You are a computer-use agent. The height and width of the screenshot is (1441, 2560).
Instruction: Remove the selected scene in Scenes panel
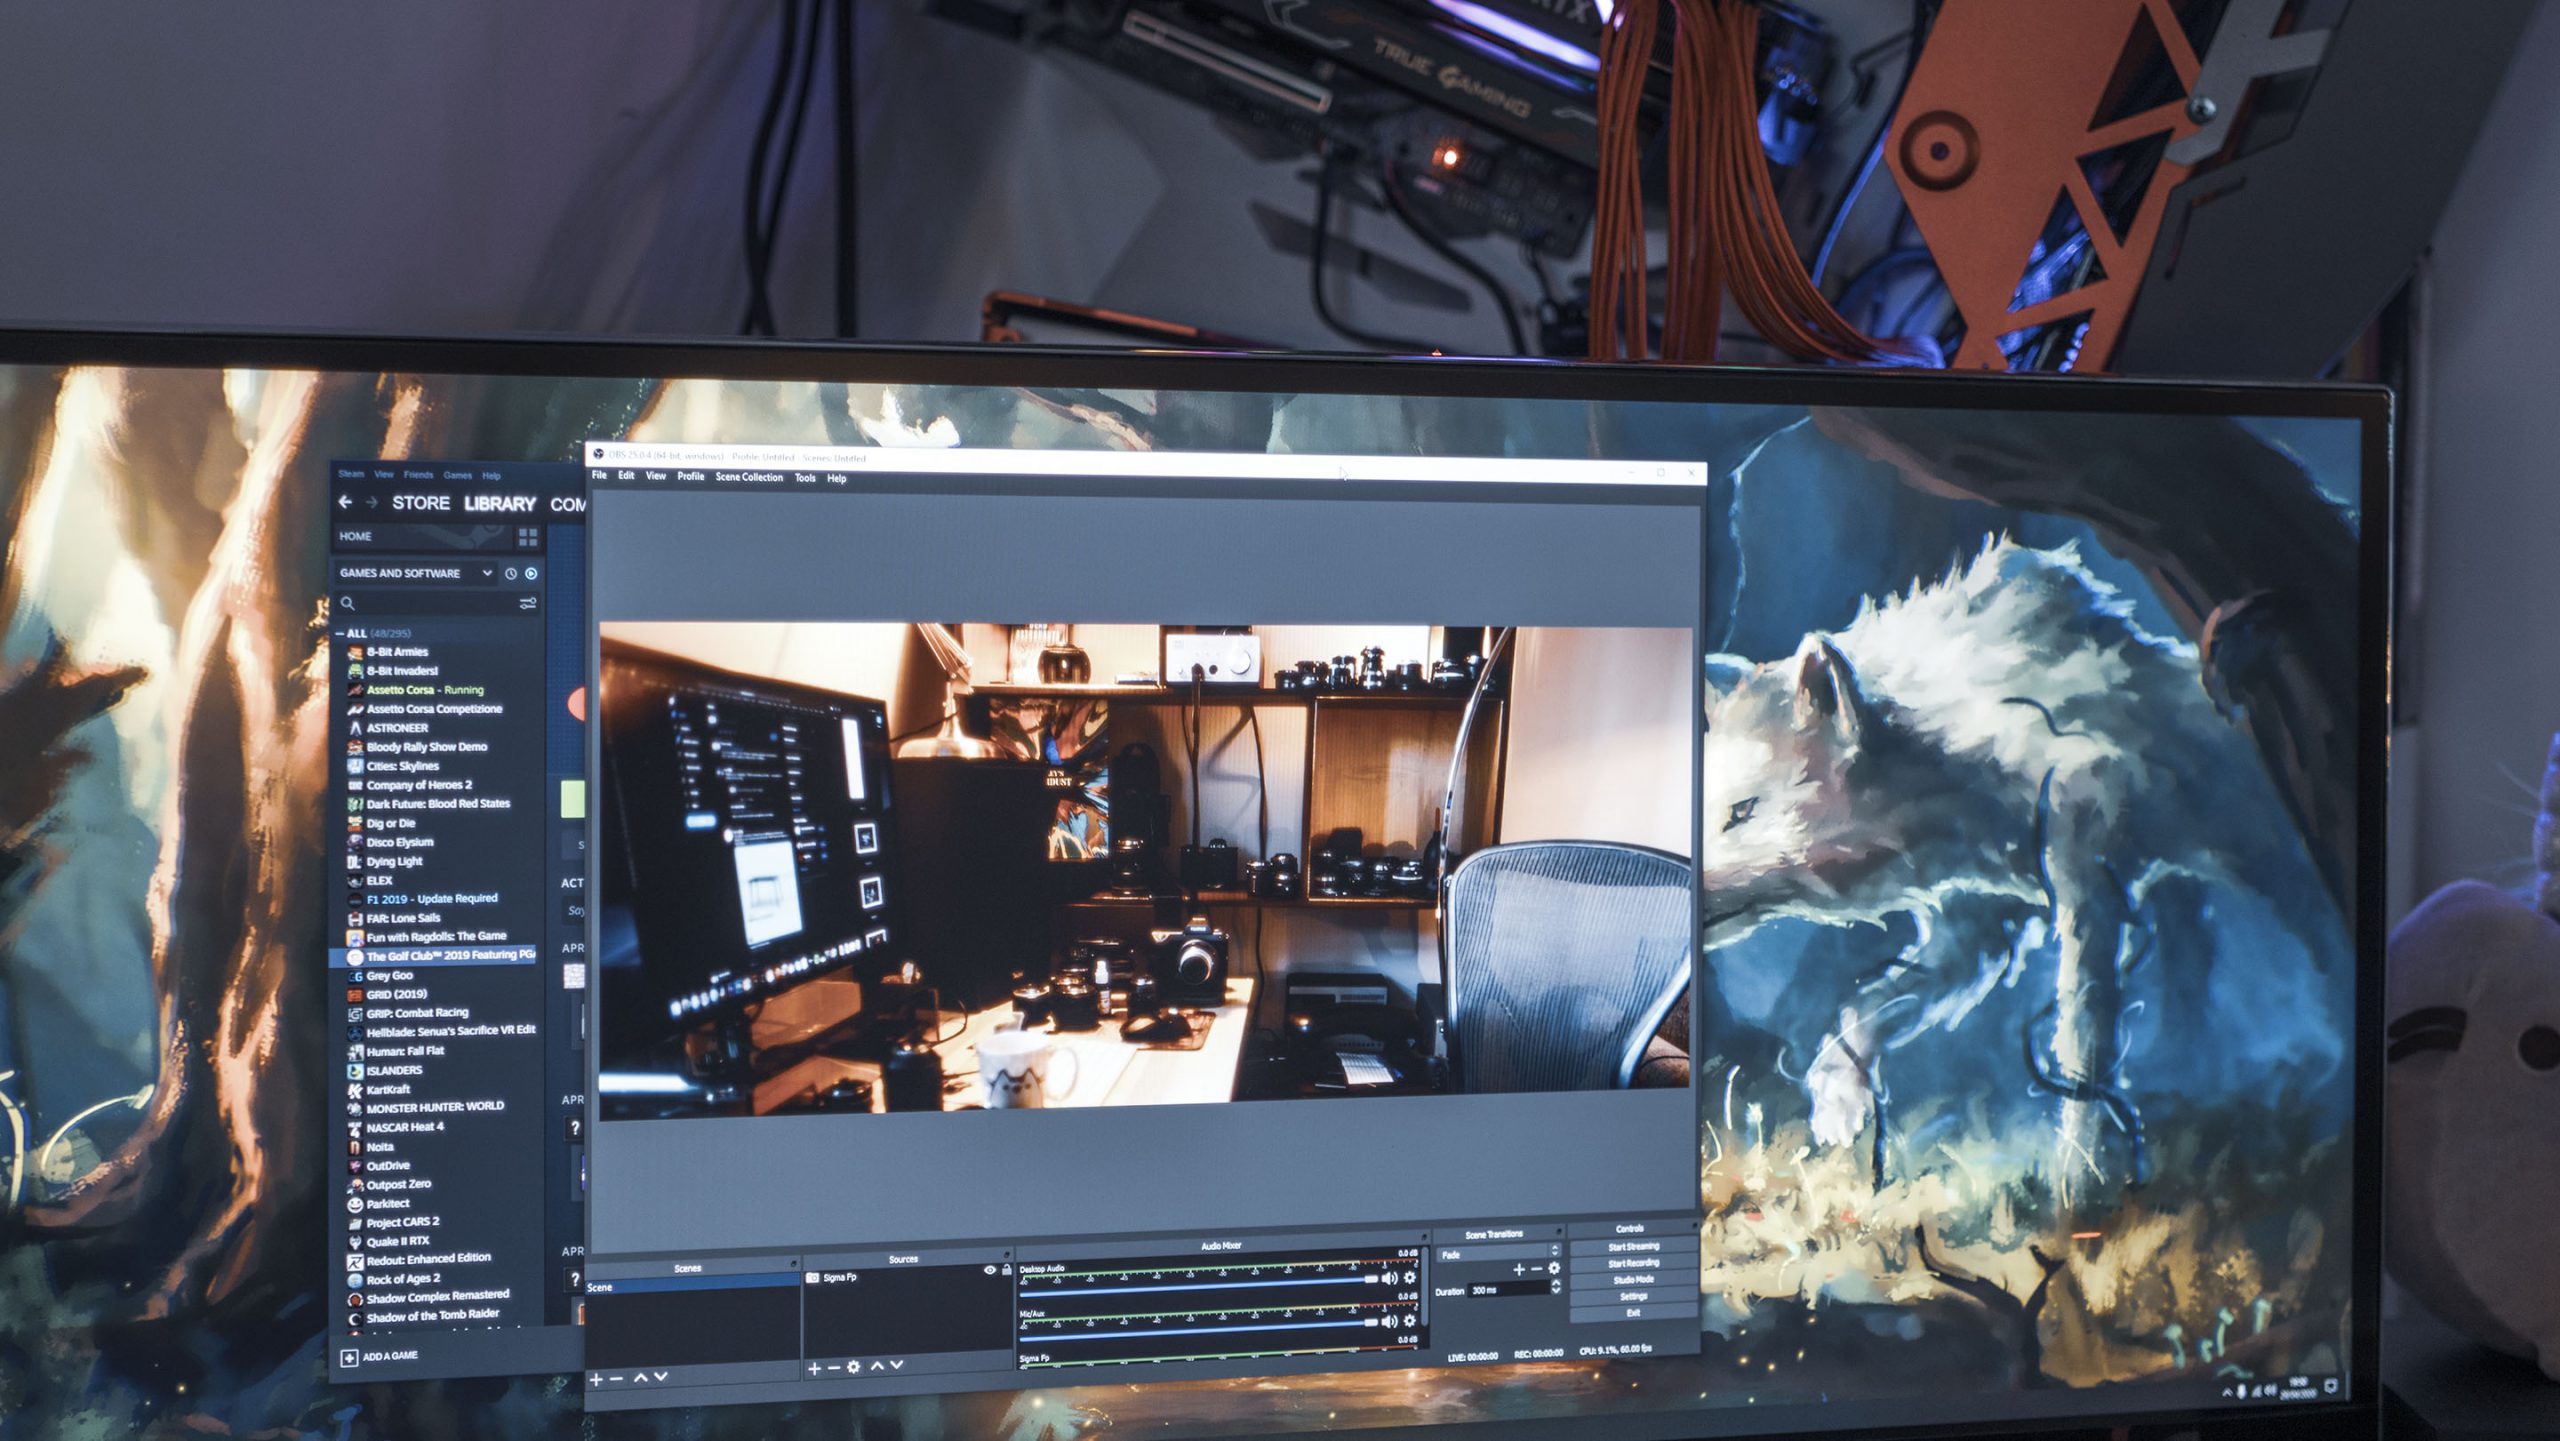617,1380
